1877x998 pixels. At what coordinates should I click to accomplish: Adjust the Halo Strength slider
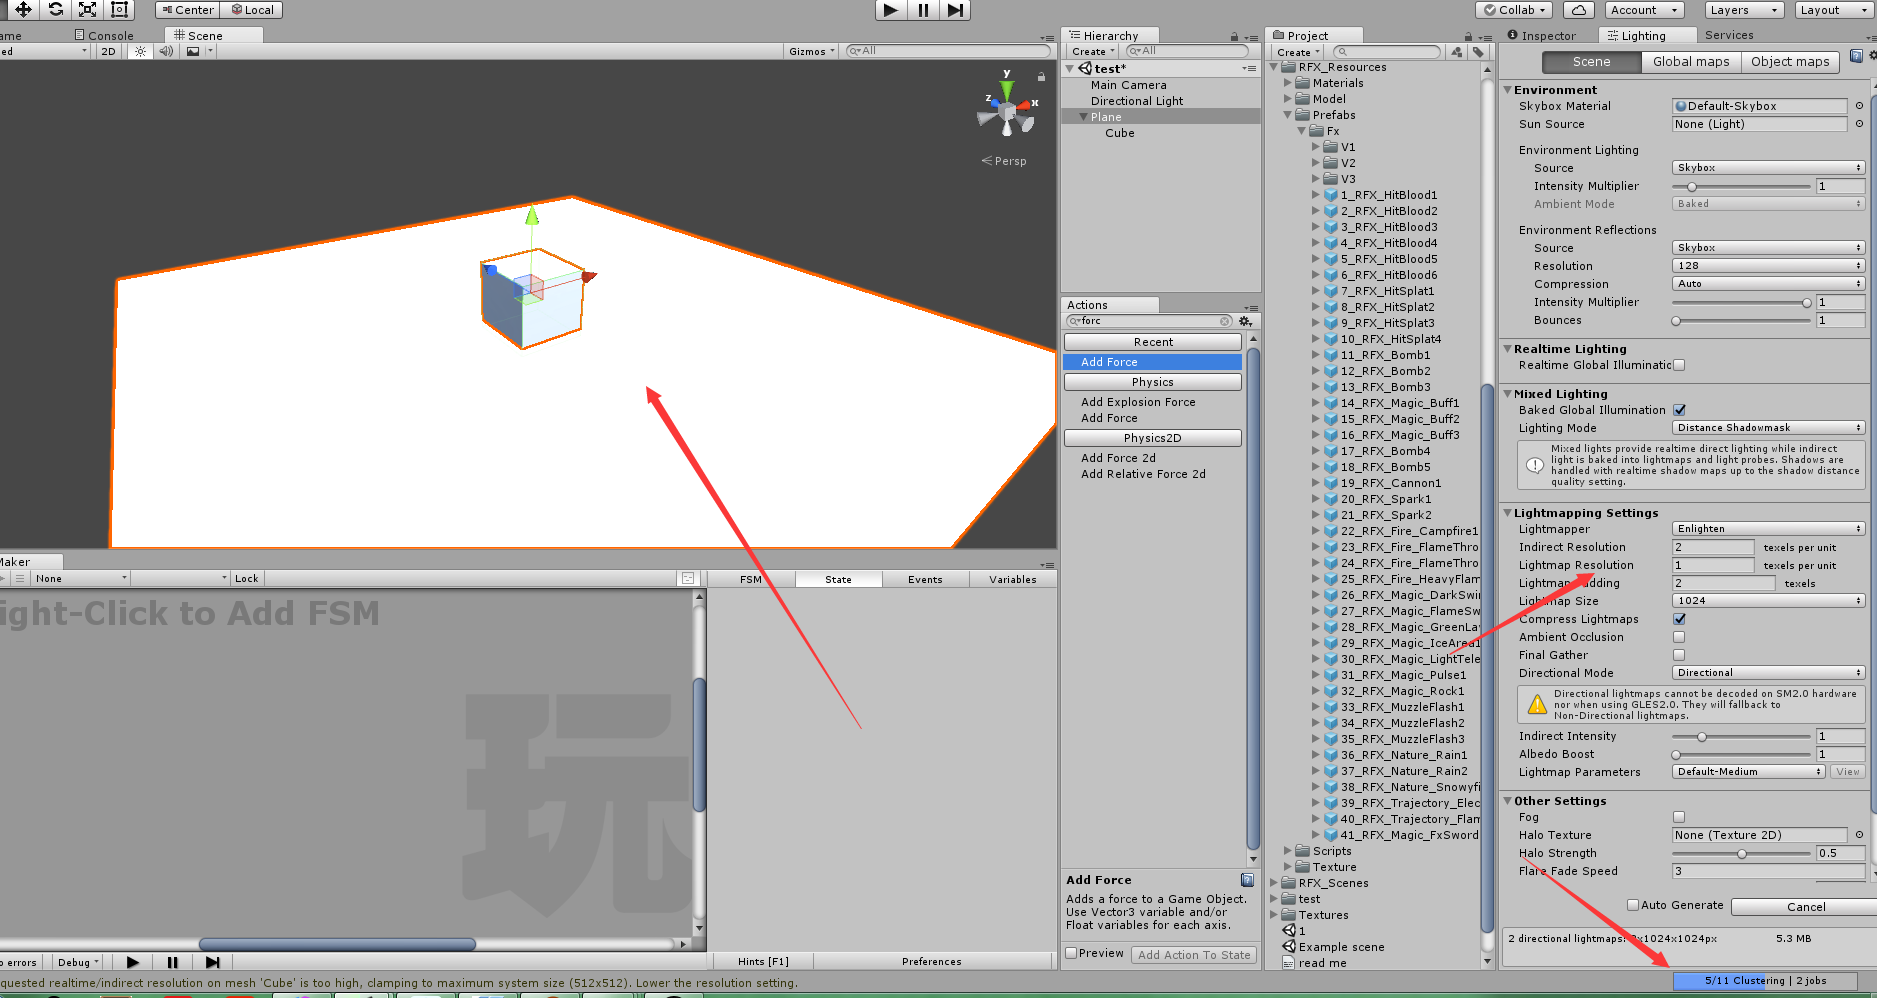1743,853
